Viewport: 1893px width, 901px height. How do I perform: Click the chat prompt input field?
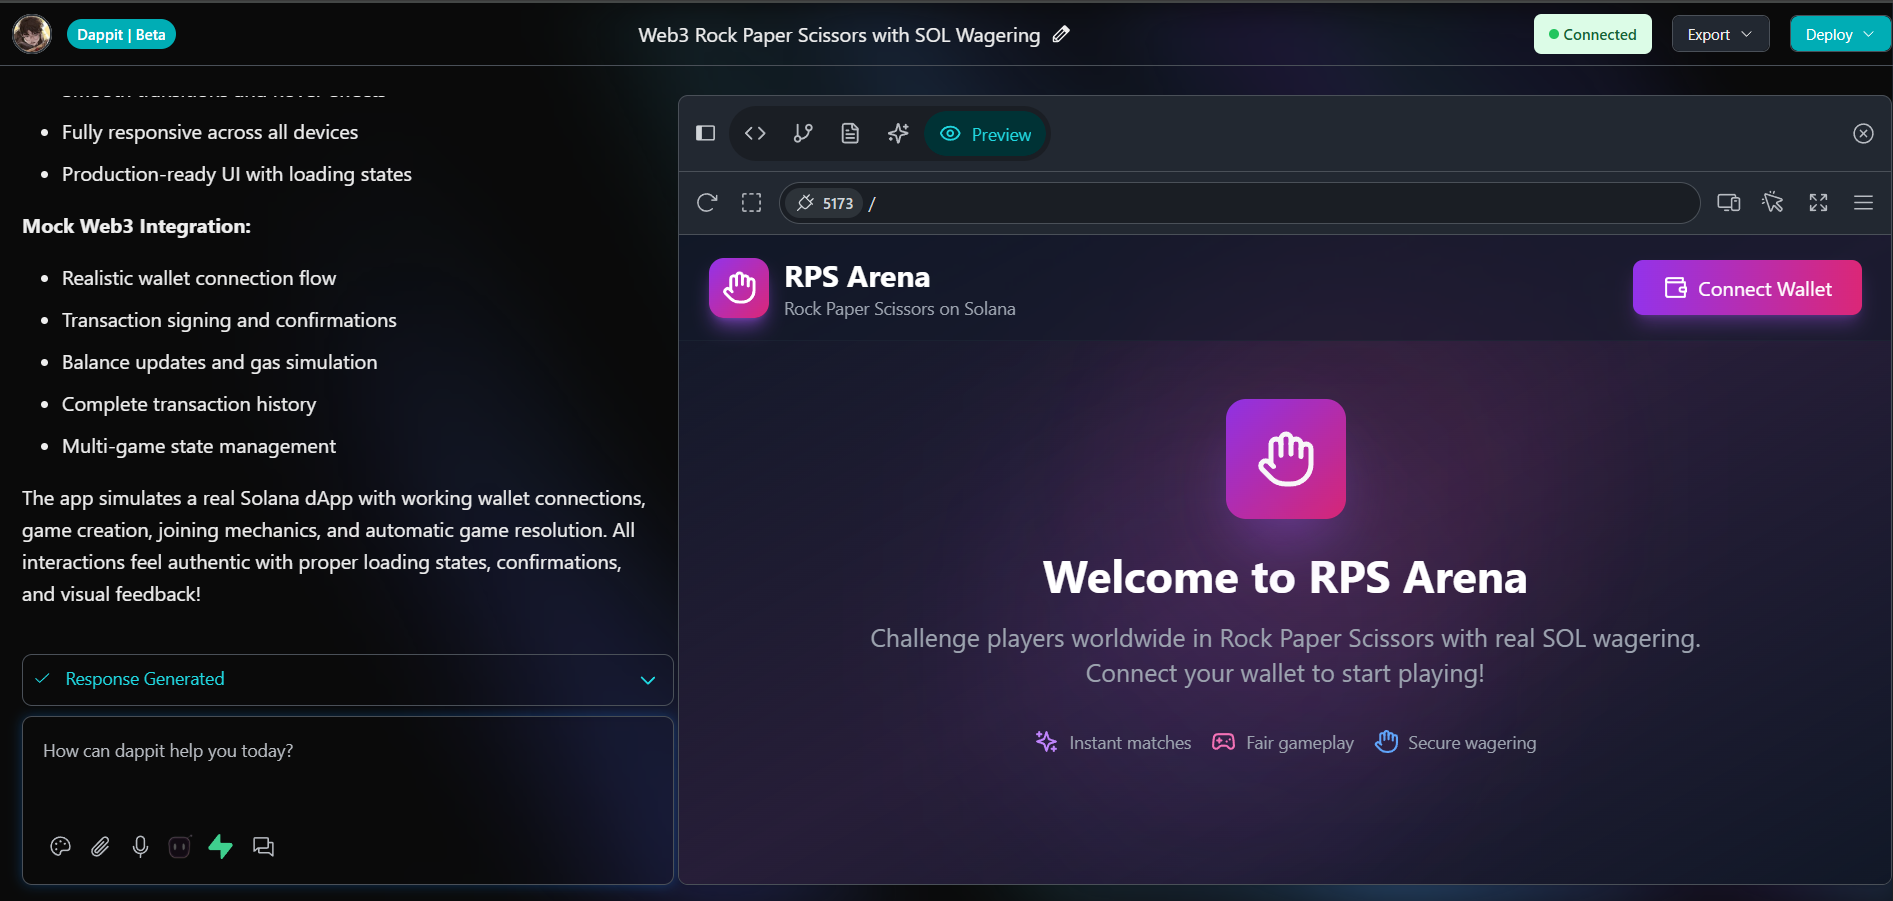click(x=348, y=751)
